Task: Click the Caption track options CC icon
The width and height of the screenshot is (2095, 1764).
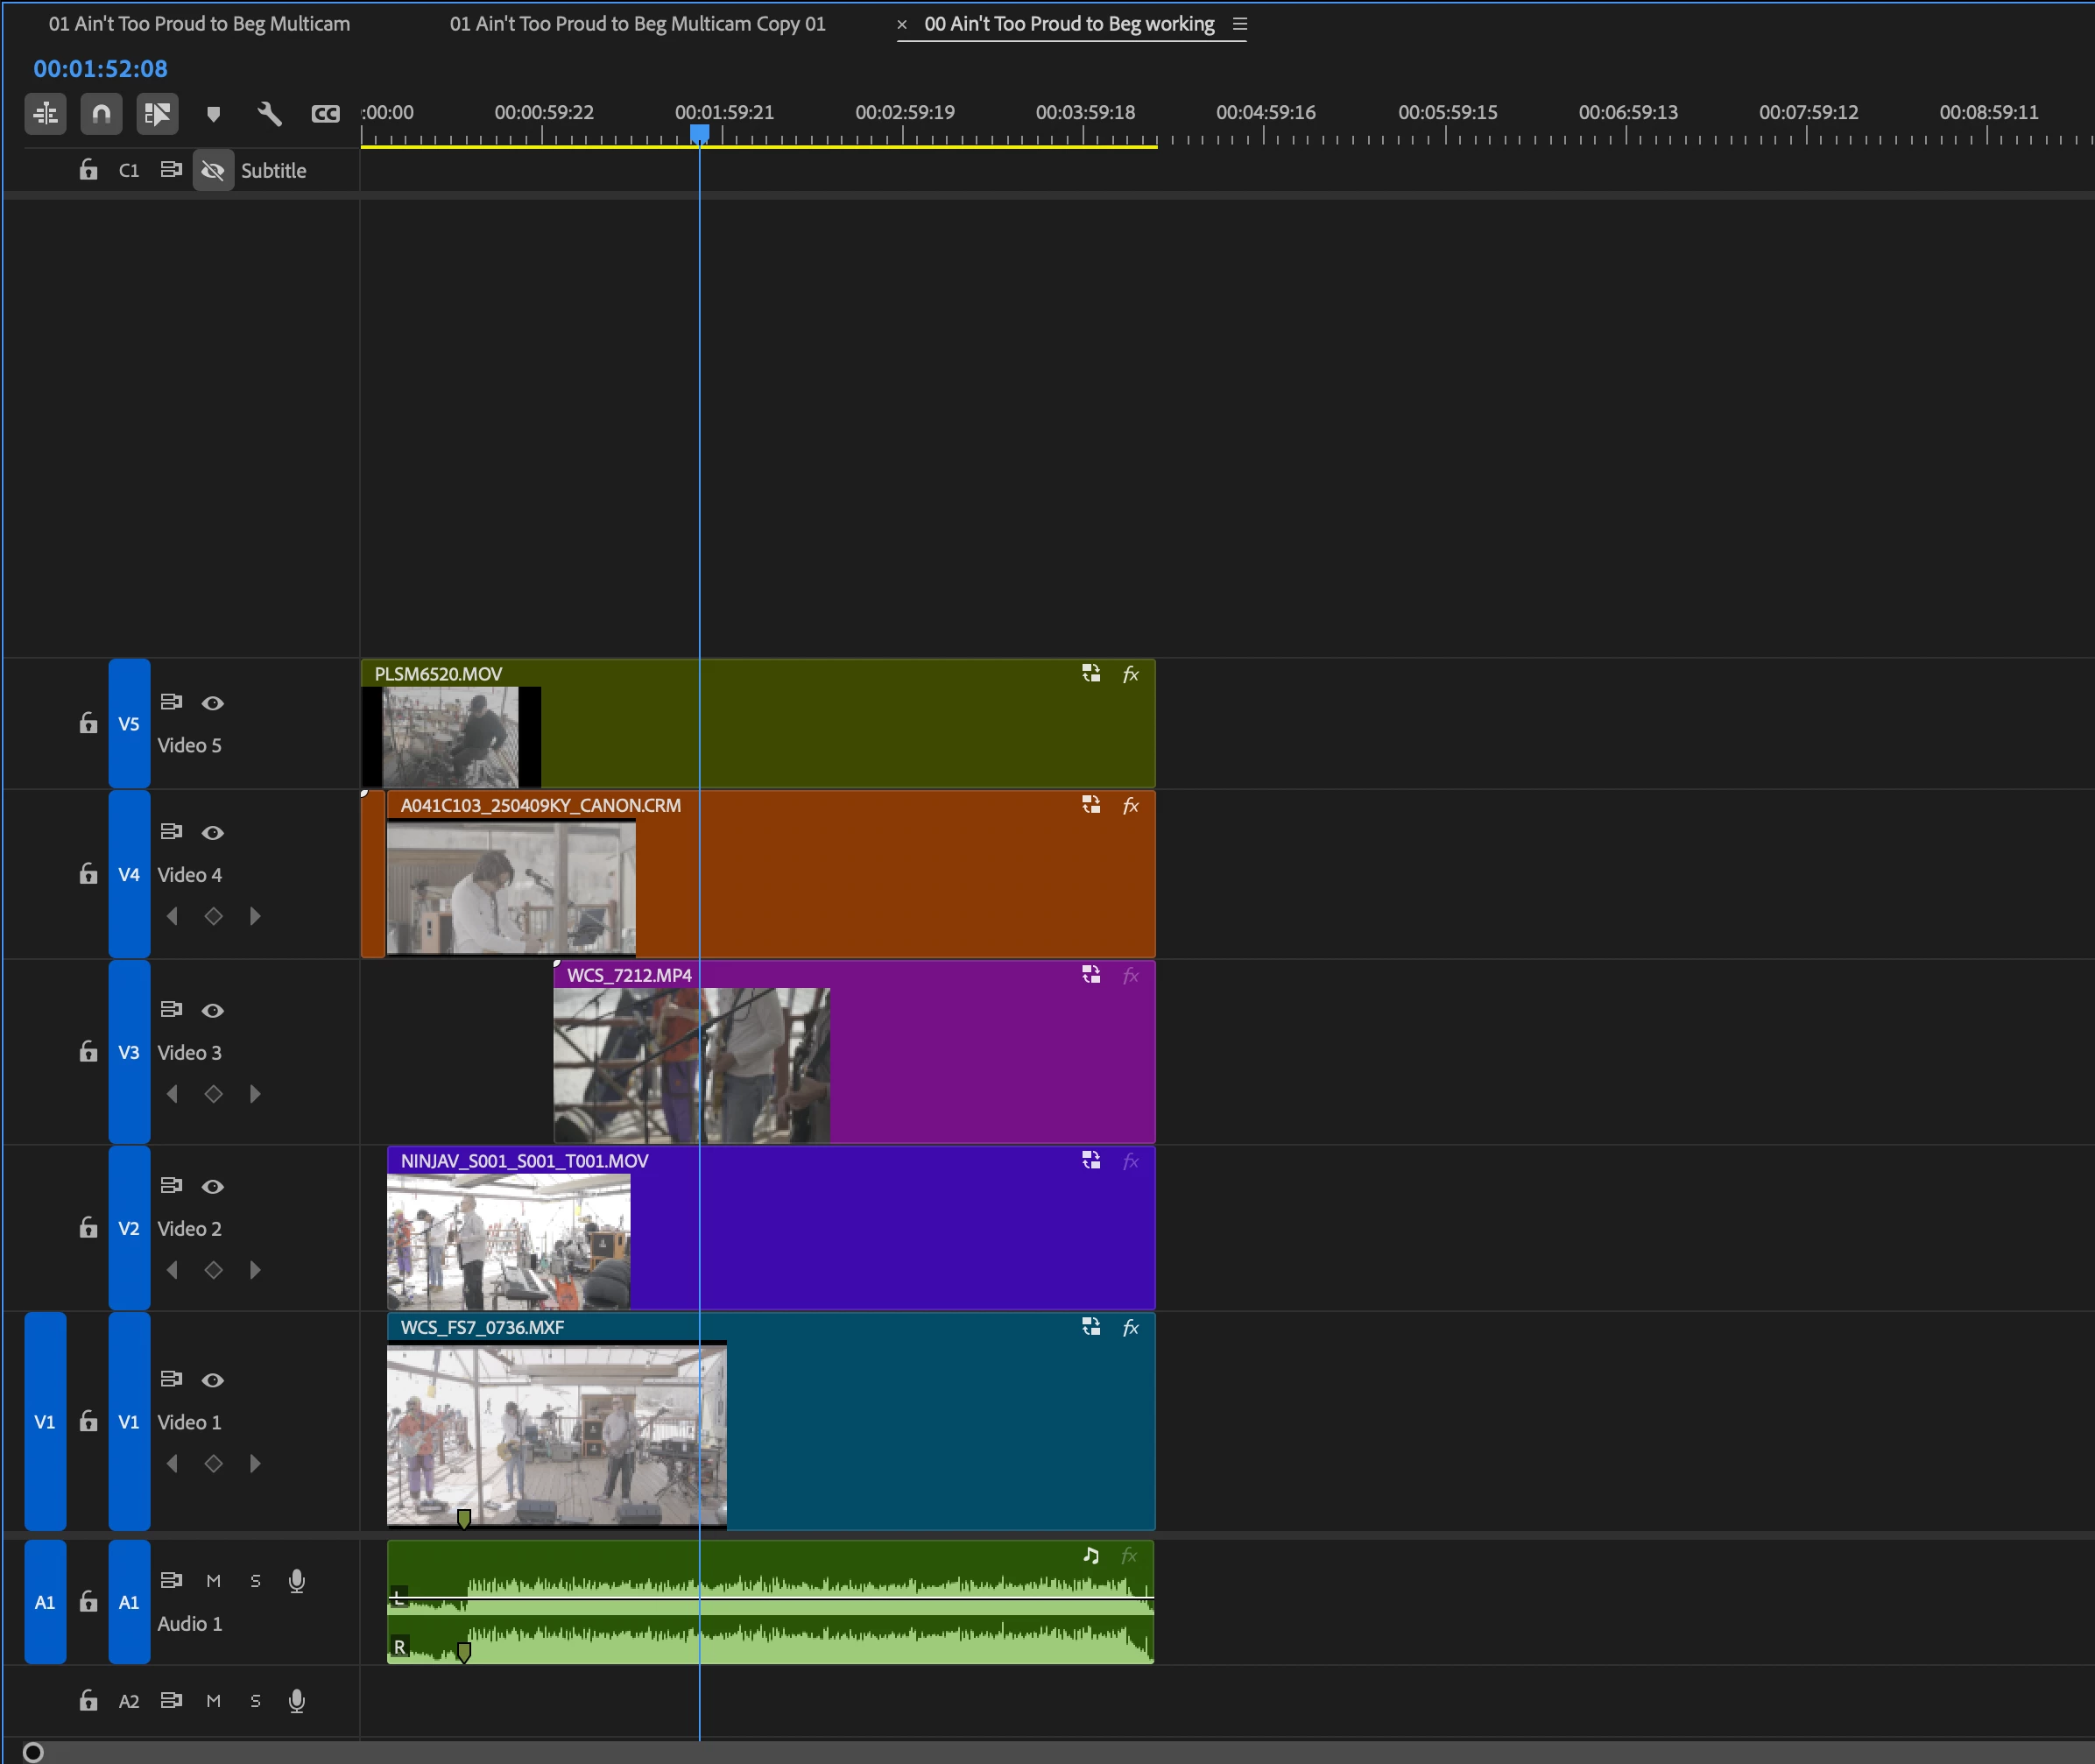Action: tap(325, 114)
